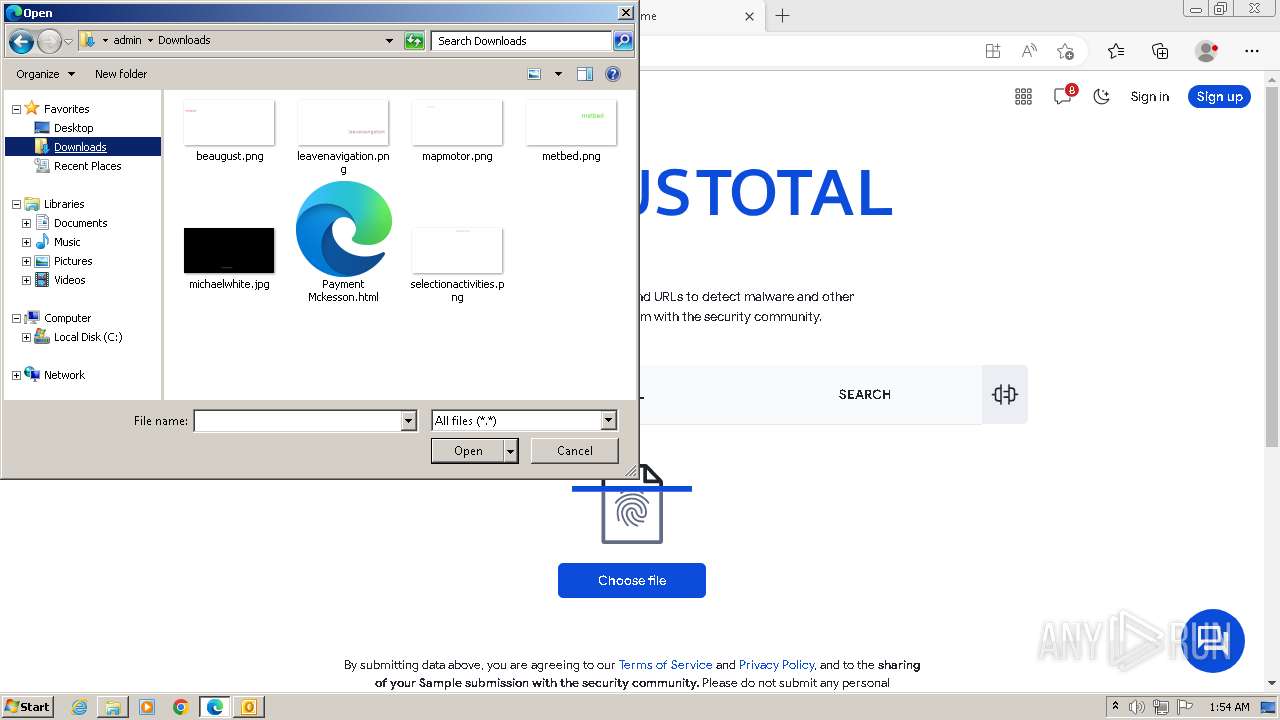The width and height of the screenshot is (1280, 720).
Task: Expand the Pictures library node
Action: click(x=26, y=261)
